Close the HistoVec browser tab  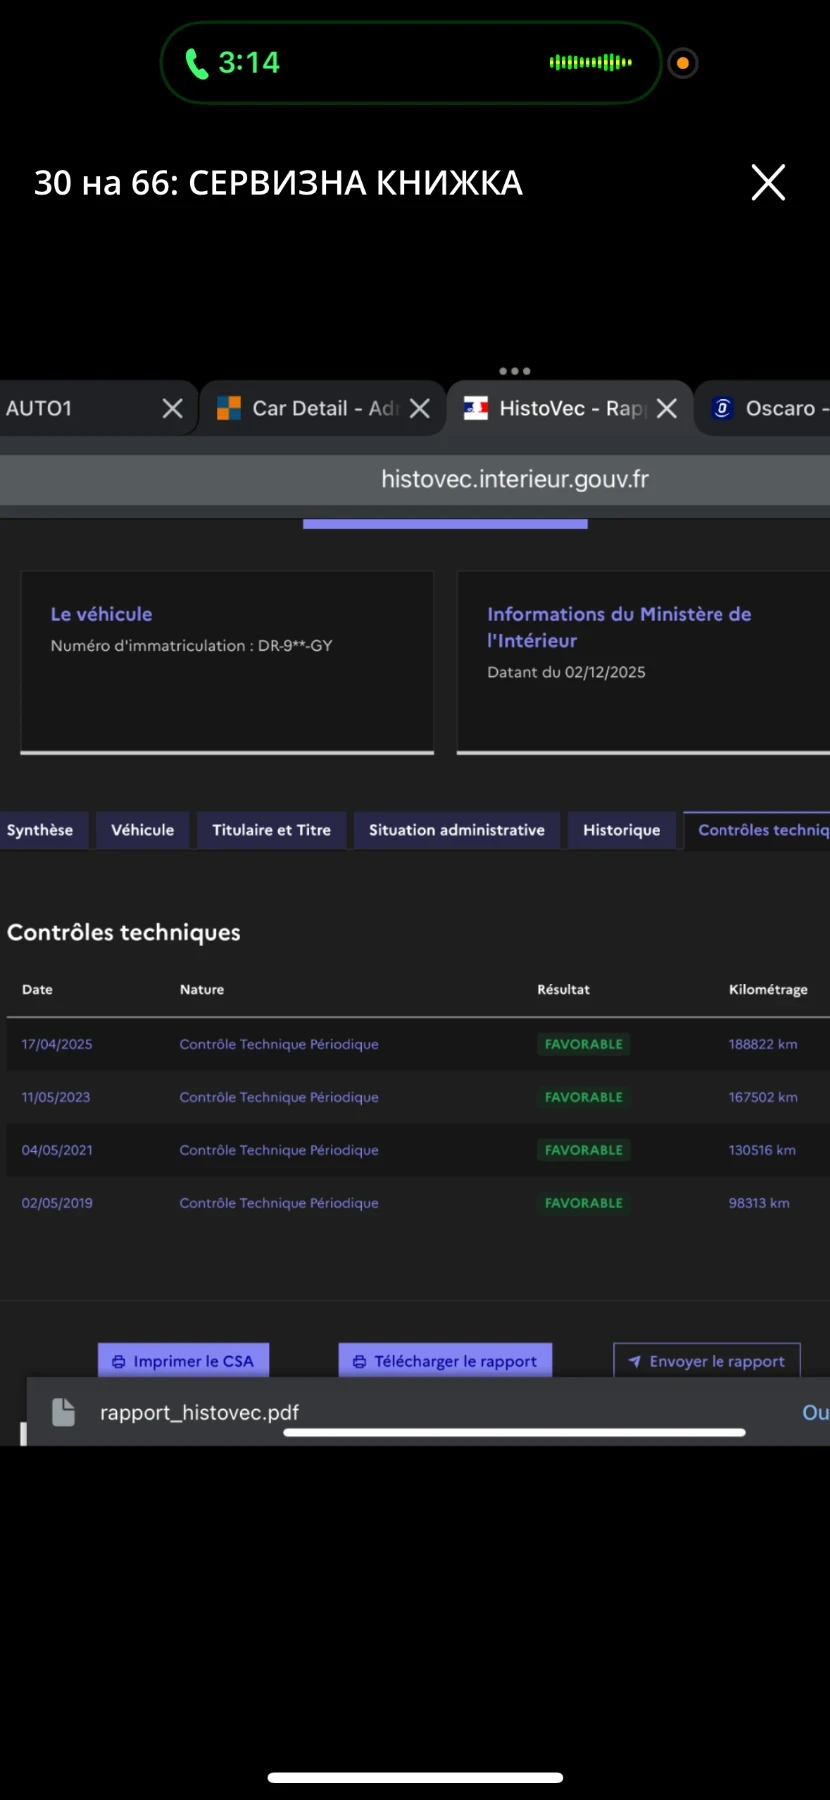click(x=667, y=408)
